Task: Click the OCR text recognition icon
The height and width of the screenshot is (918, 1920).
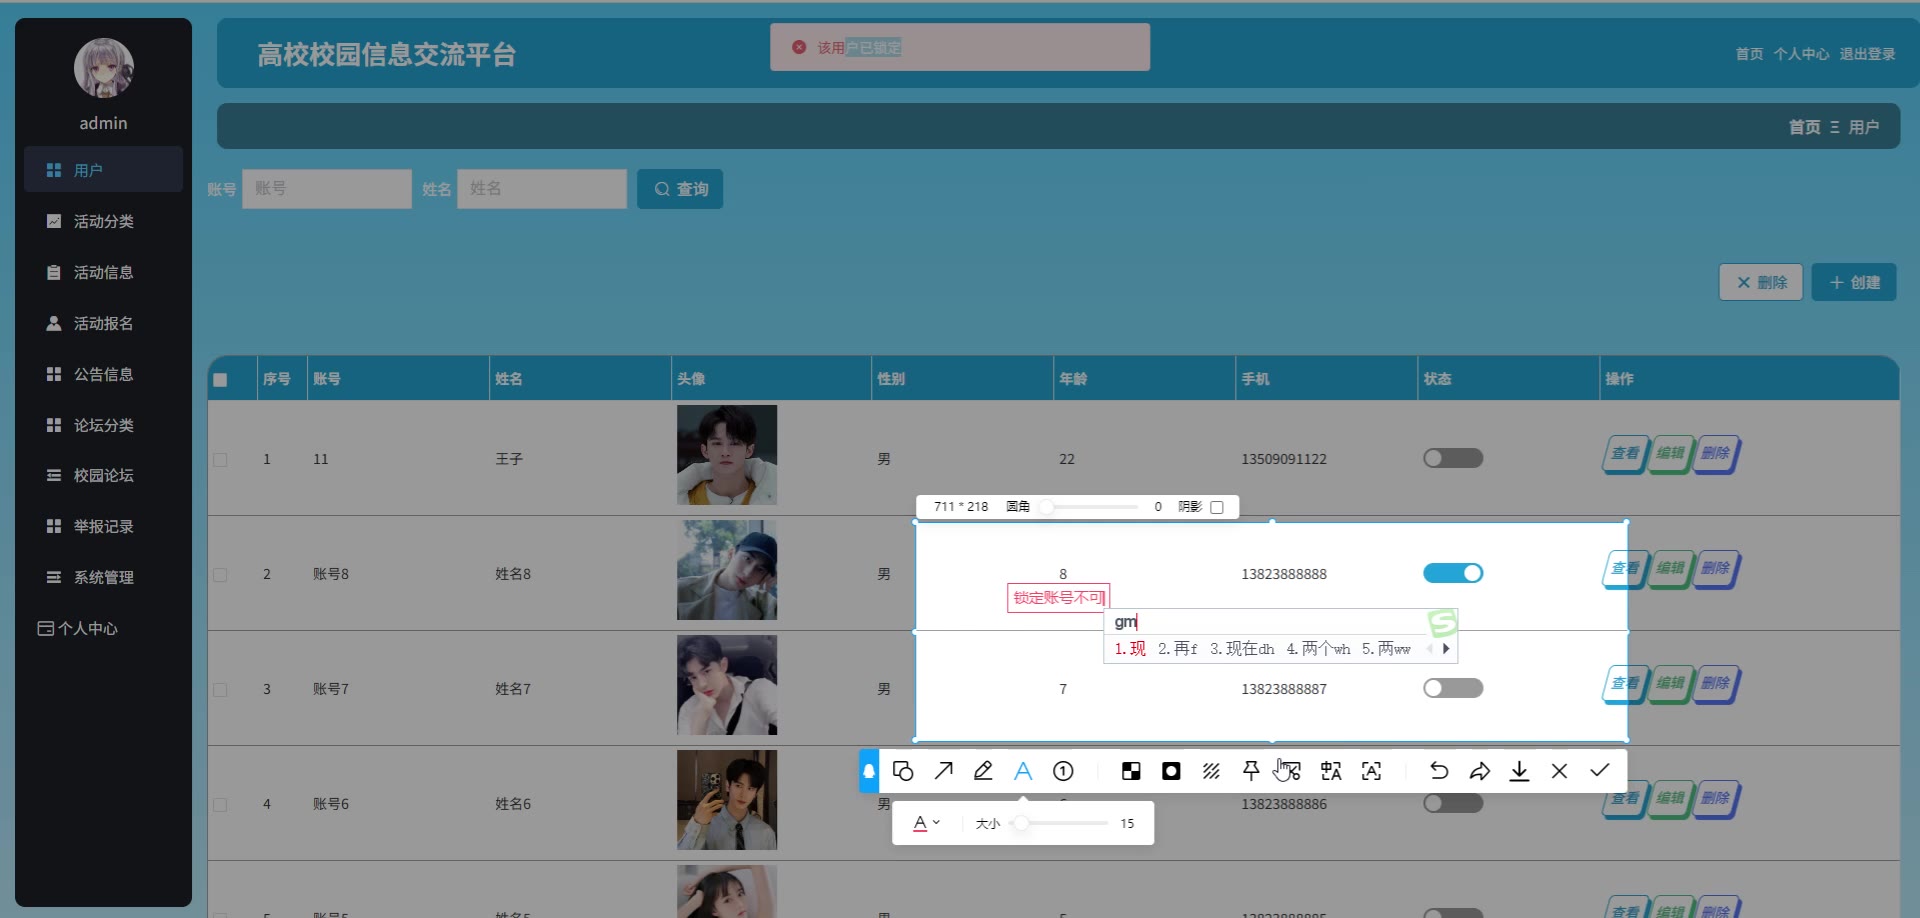Action: (1371, 771)
